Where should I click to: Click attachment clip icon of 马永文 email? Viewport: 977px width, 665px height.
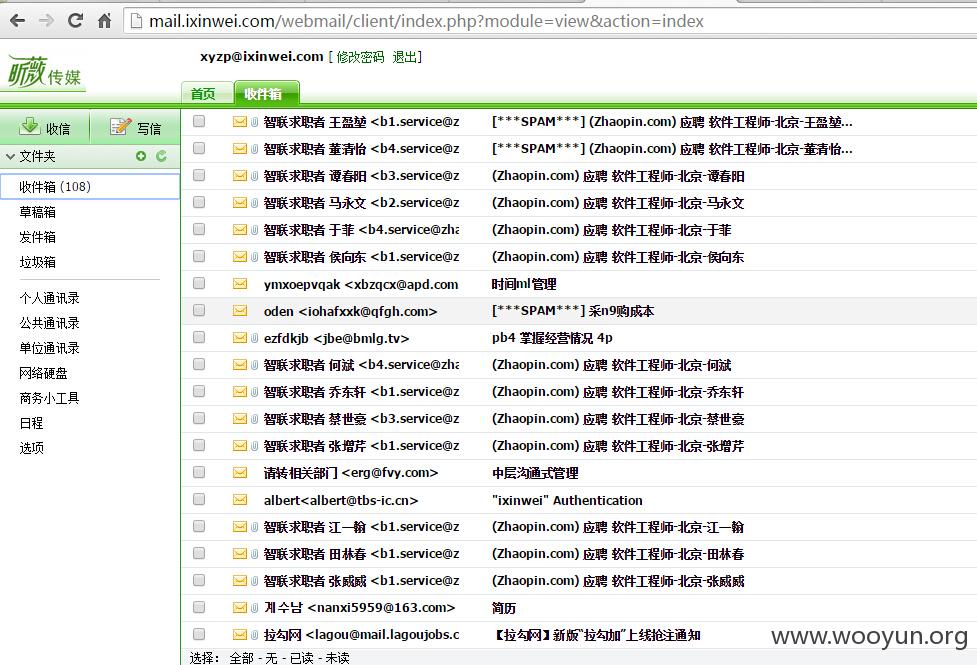coord(254,203)
